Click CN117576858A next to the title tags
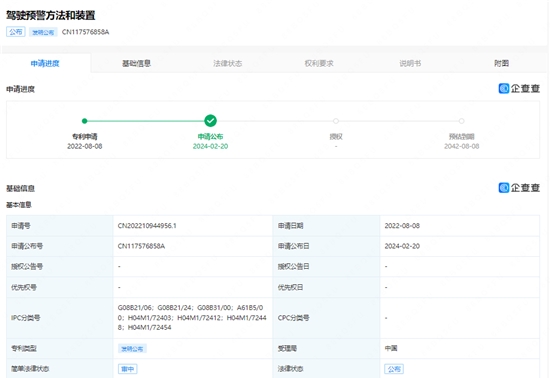This screenshot has width=550, height=378. pyautogui.click(x=86, y=32)
